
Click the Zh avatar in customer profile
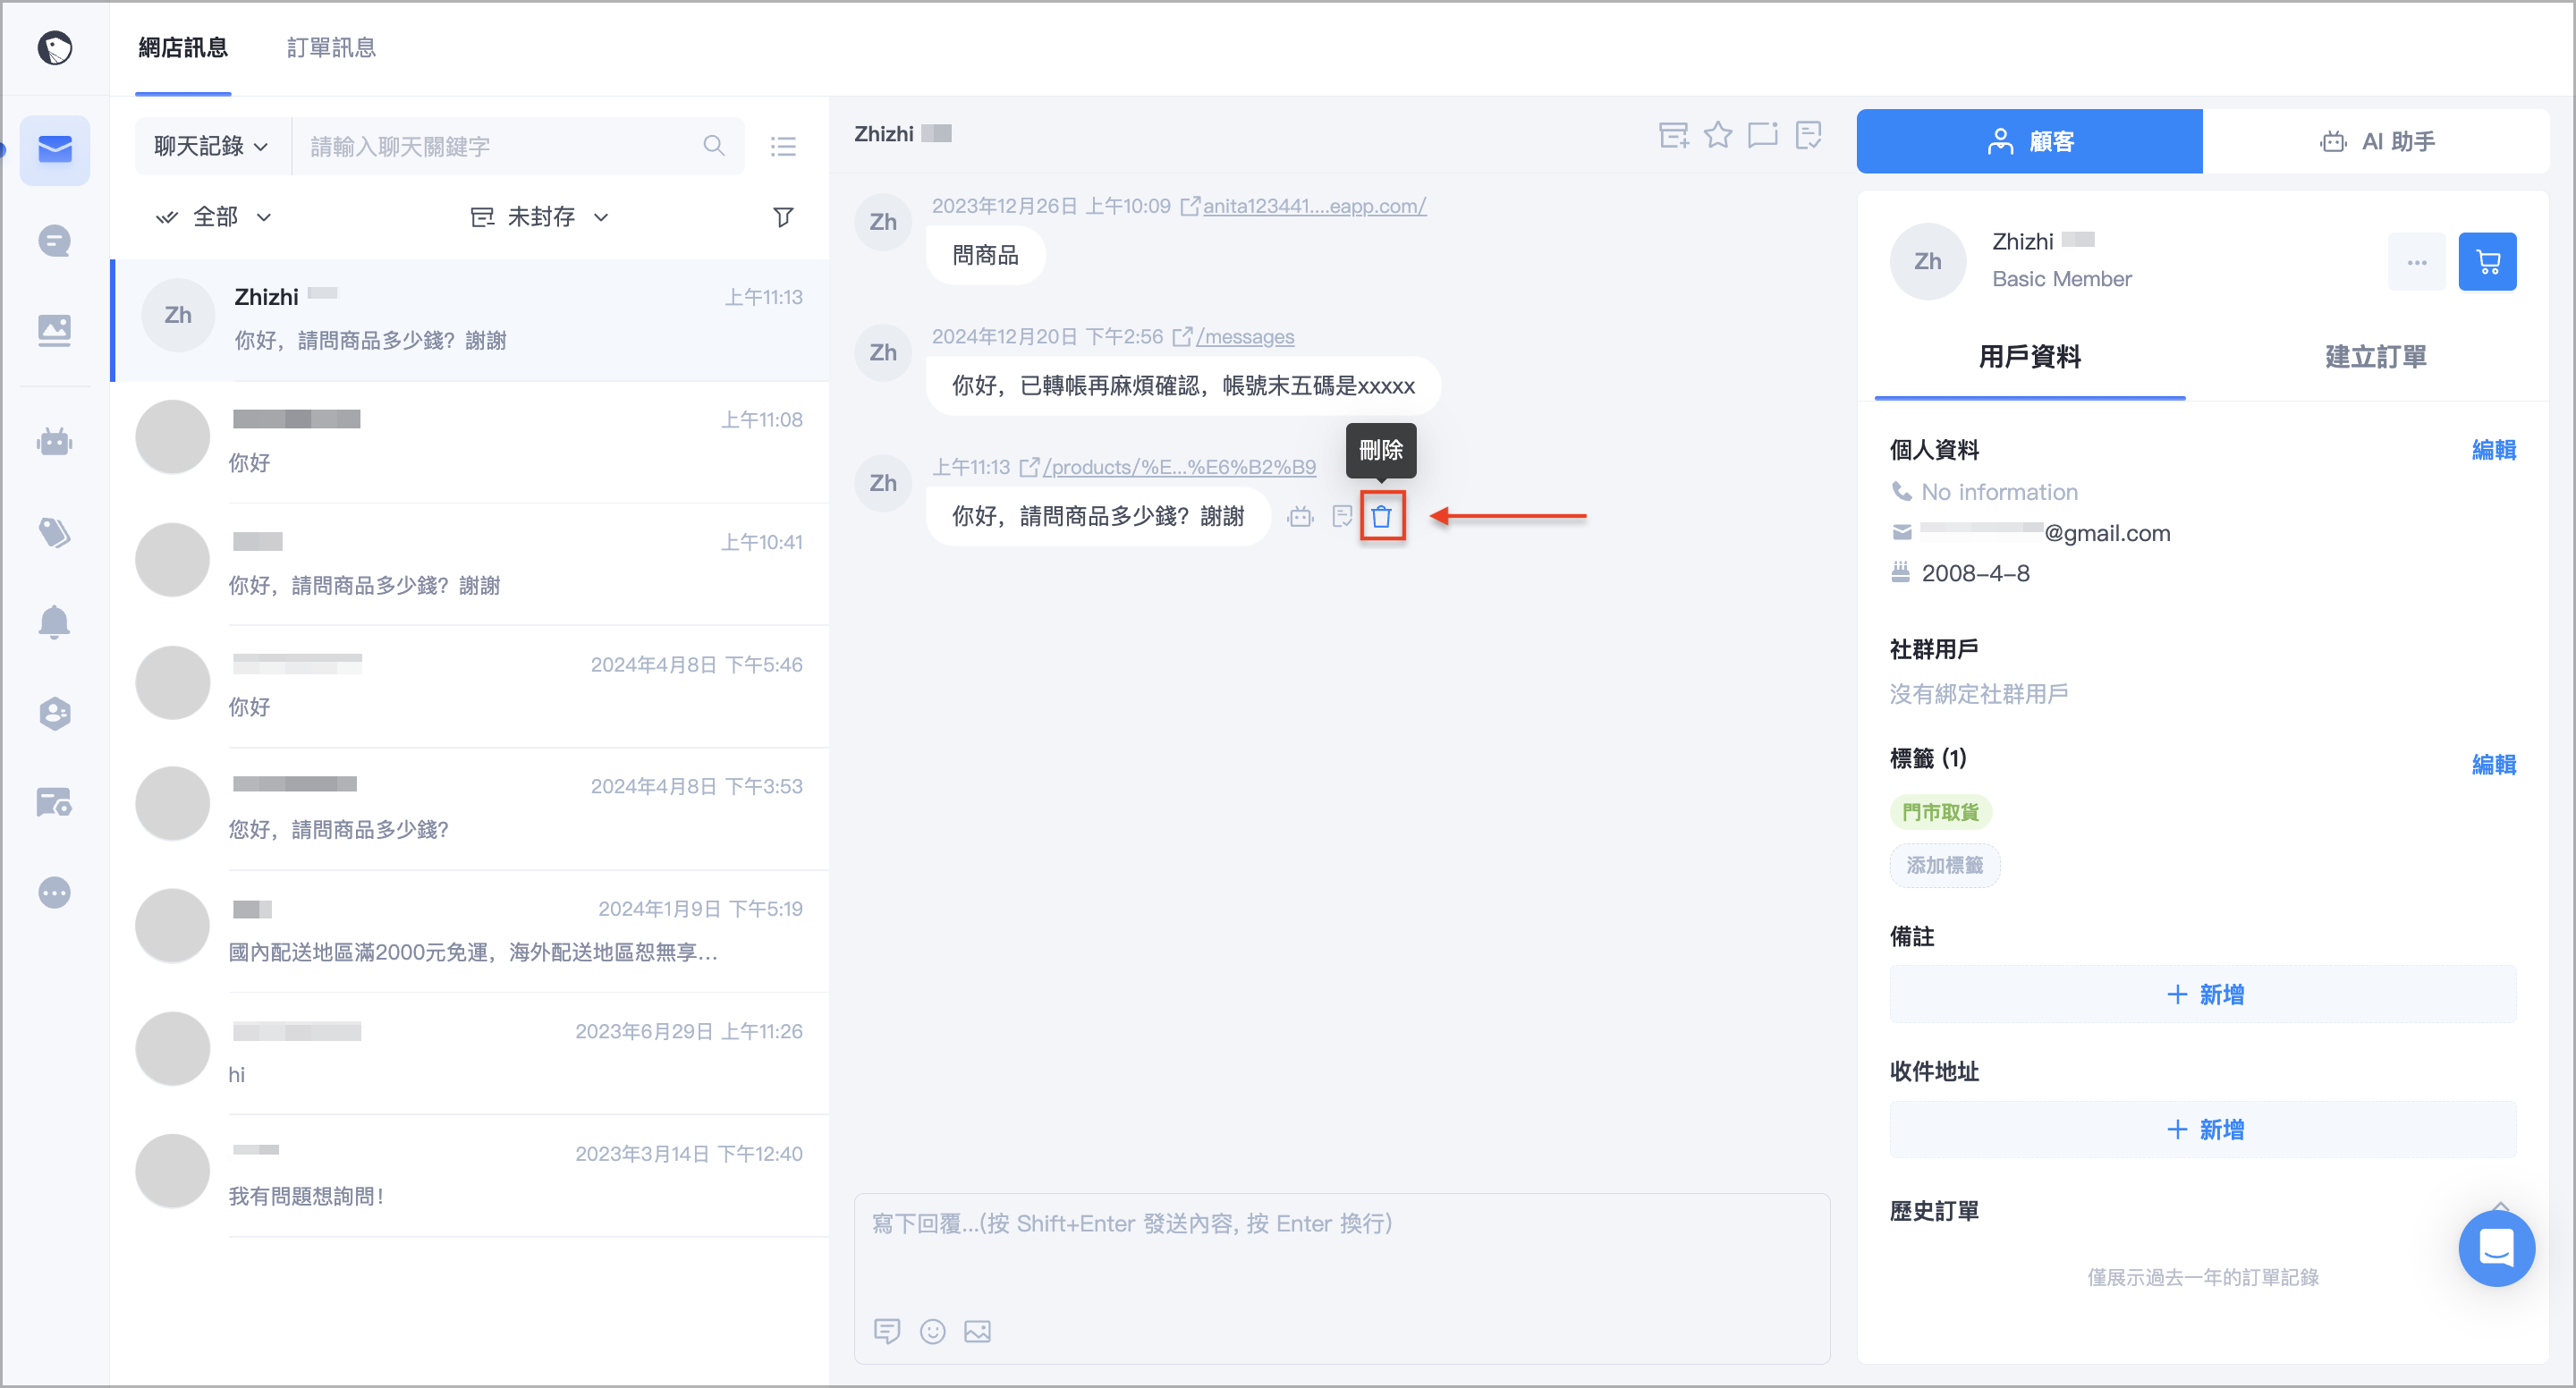[1927, 262]
